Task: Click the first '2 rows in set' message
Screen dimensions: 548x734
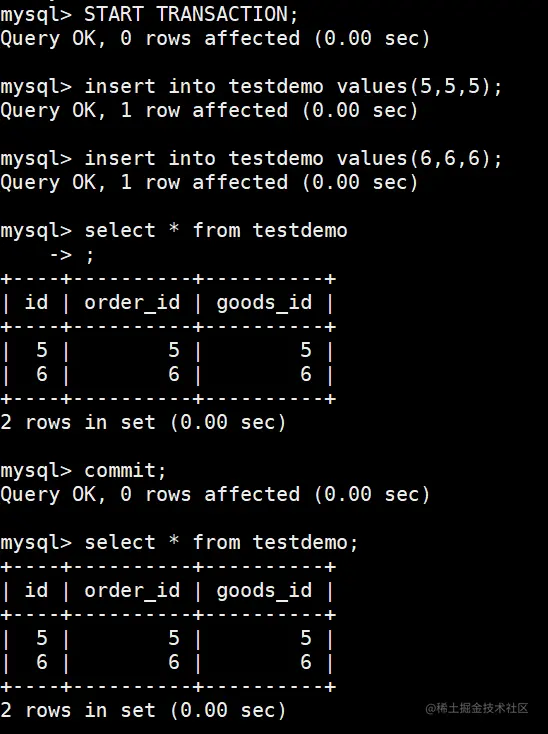Action: (x=143, y=422)
